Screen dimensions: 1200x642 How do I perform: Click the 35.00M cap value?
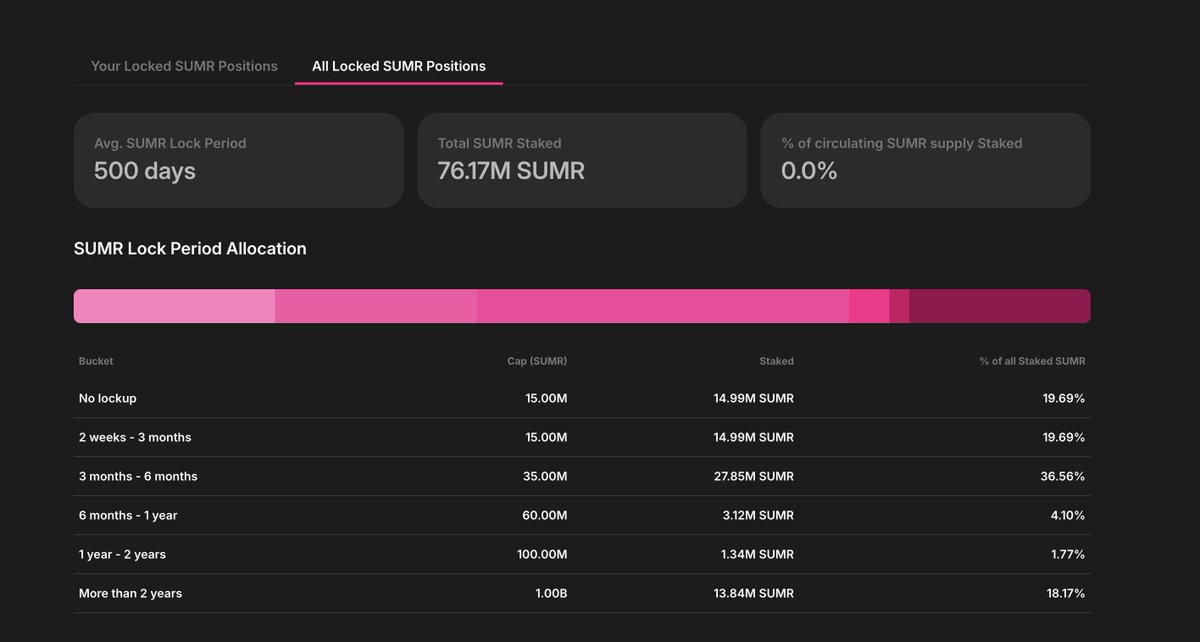pos(546,476)
